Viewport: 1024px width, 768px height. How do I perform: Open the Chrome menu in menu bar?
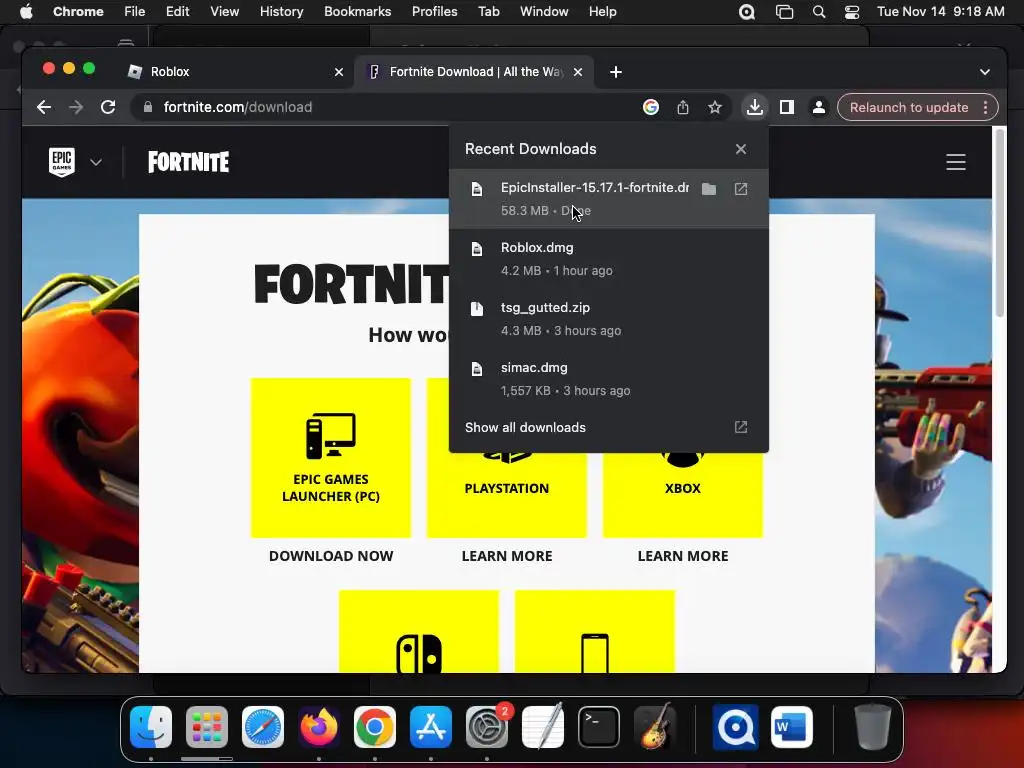[78, 12]
